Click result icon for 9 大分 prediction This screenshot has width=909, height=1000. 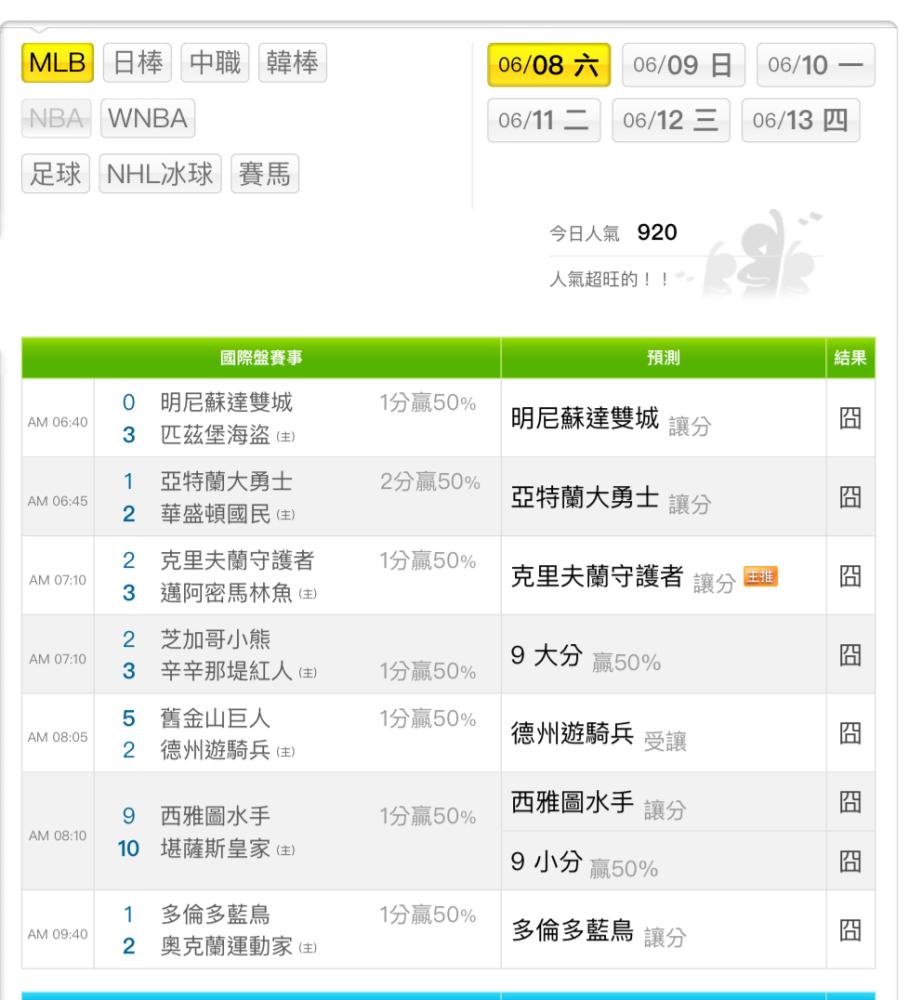850,655
